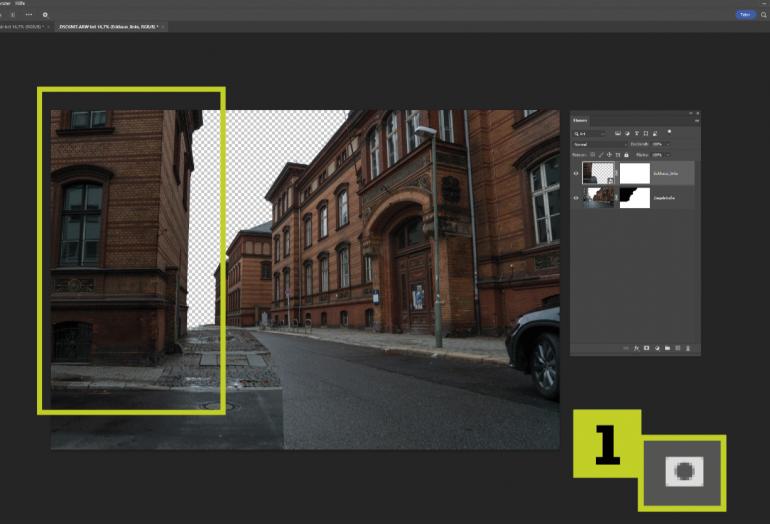This screenshot has width=770, height=524.
Task: Open the Ebenen panel flyout menu
Action: 697,121
